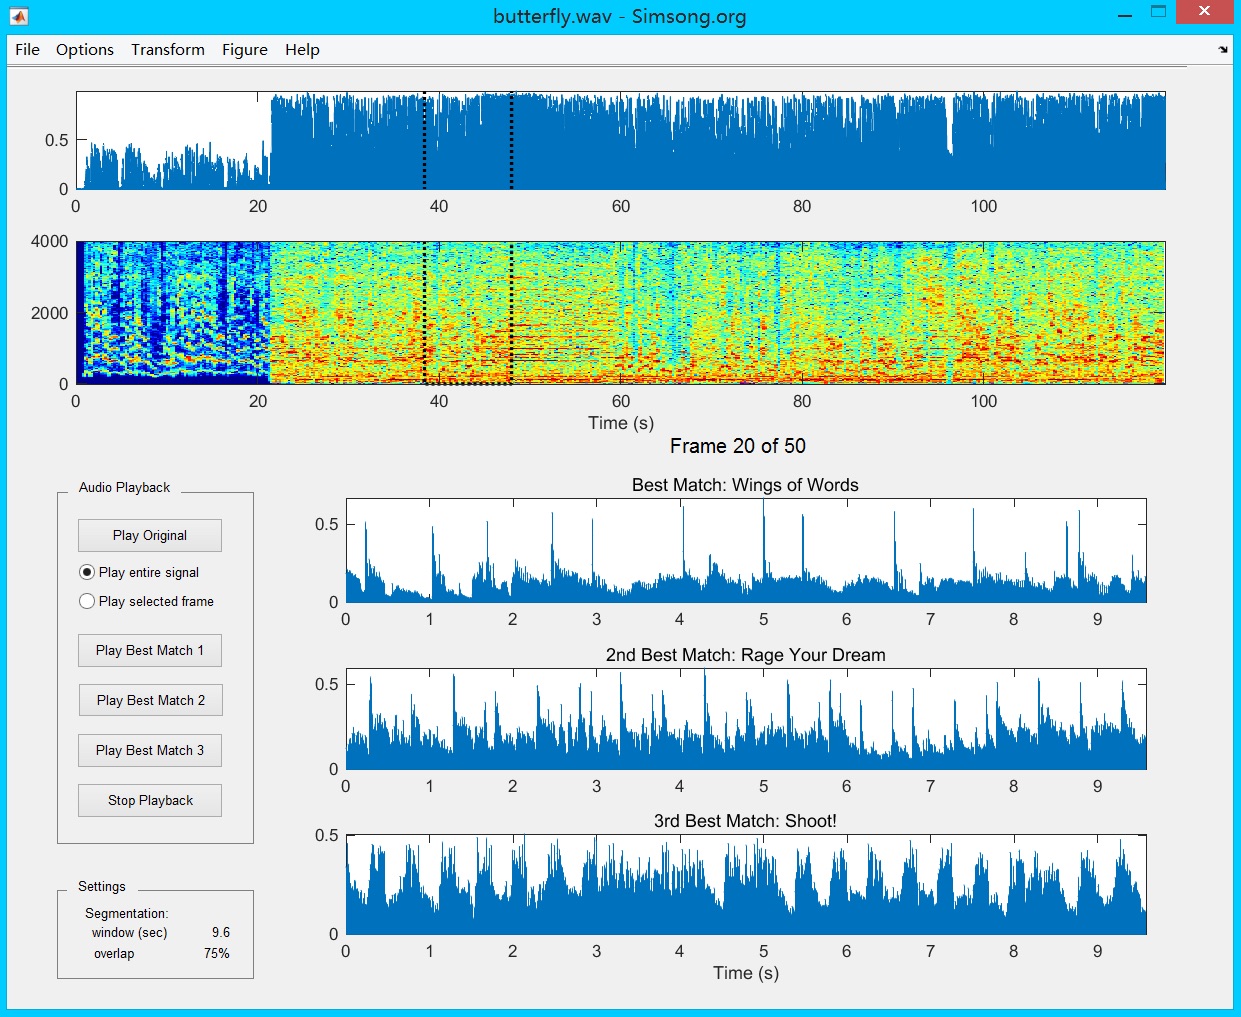This screenshot has height=1017, width=1241.
Task: Click Play Best Match 1 button
Action: pyautogui.click(x=150, y=650)
